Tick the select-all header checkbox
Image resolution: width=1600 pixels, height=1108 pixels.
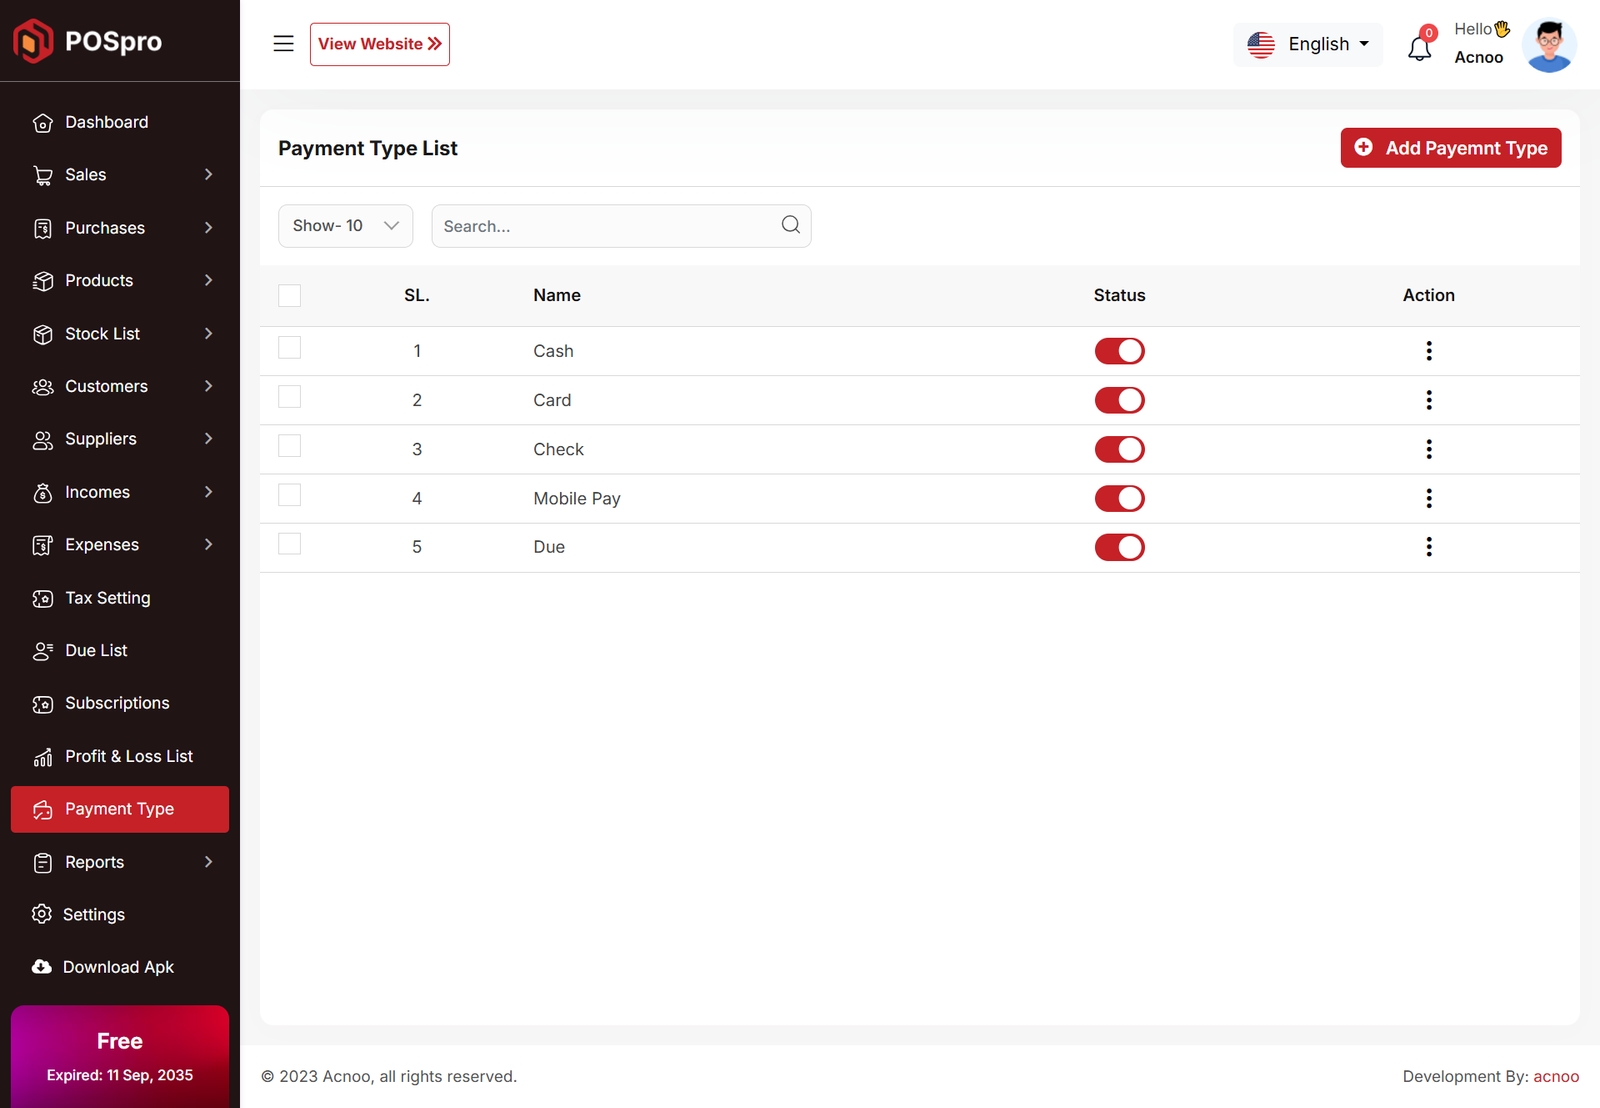290,295
